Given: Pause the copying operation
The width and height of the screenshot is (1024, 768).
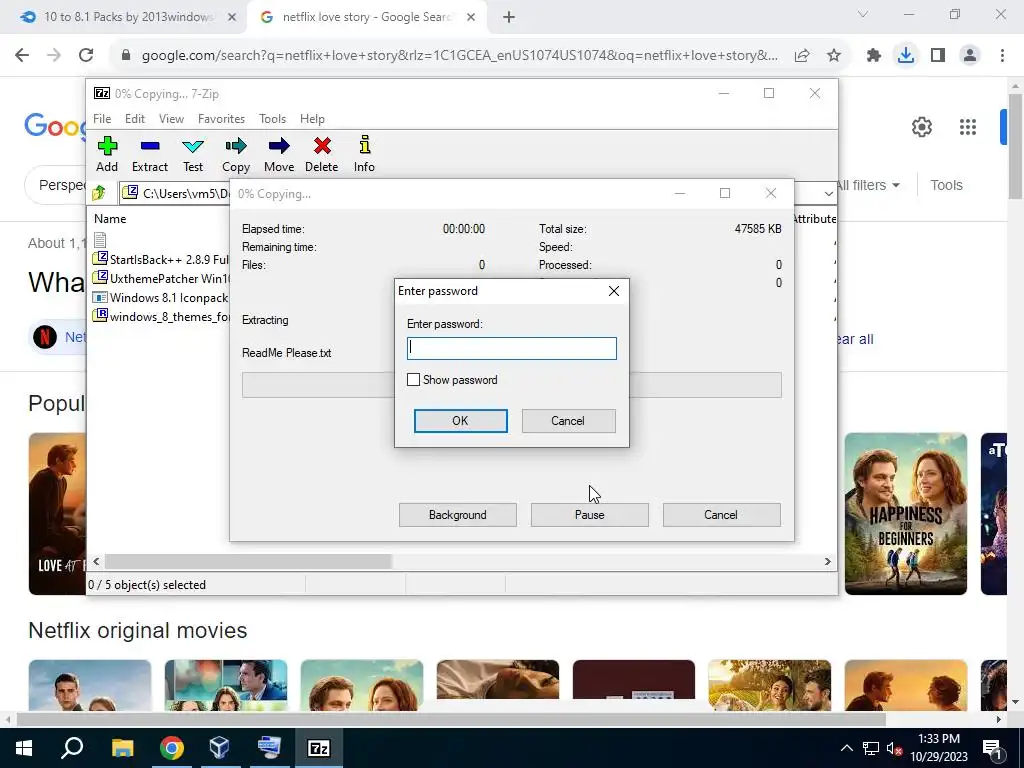Looking at the screenshot, I should pos(590,515).
